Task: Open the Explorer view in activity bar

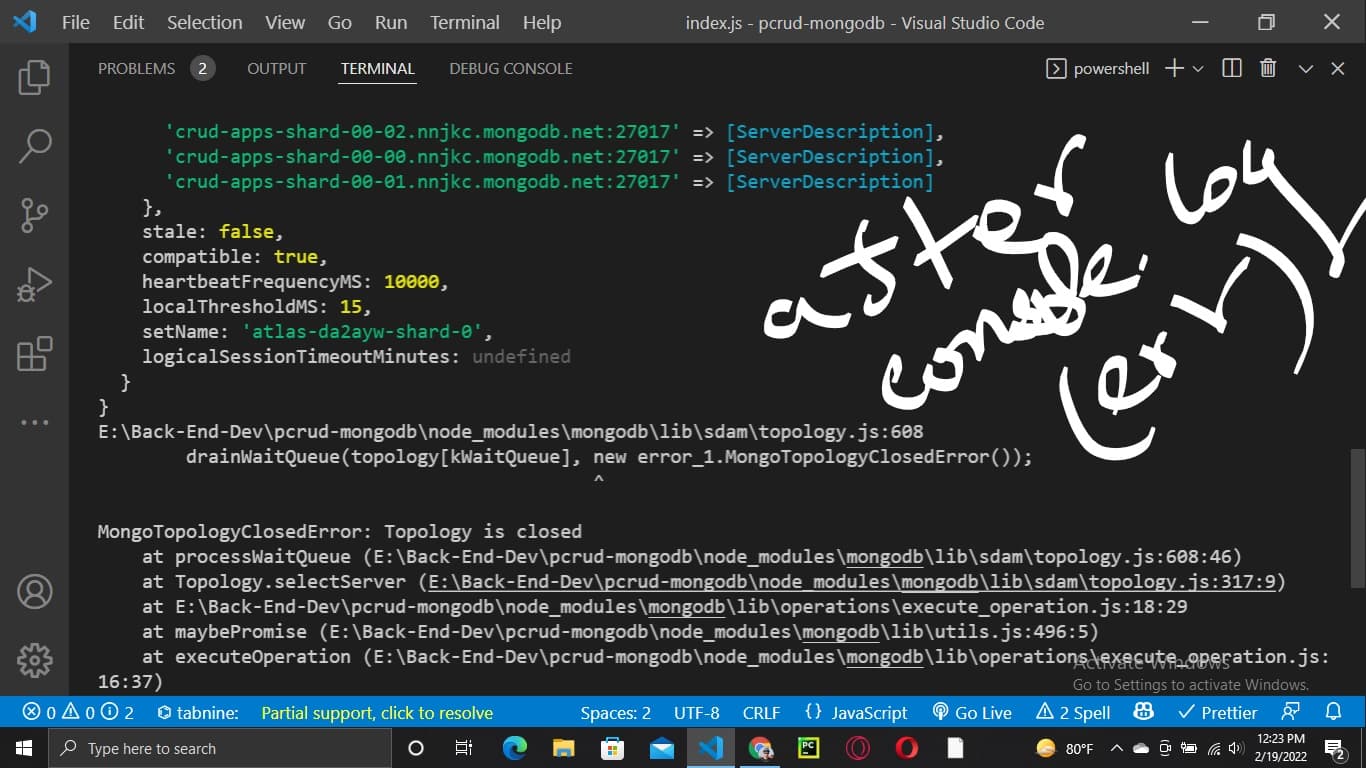Action: [34, 77]
